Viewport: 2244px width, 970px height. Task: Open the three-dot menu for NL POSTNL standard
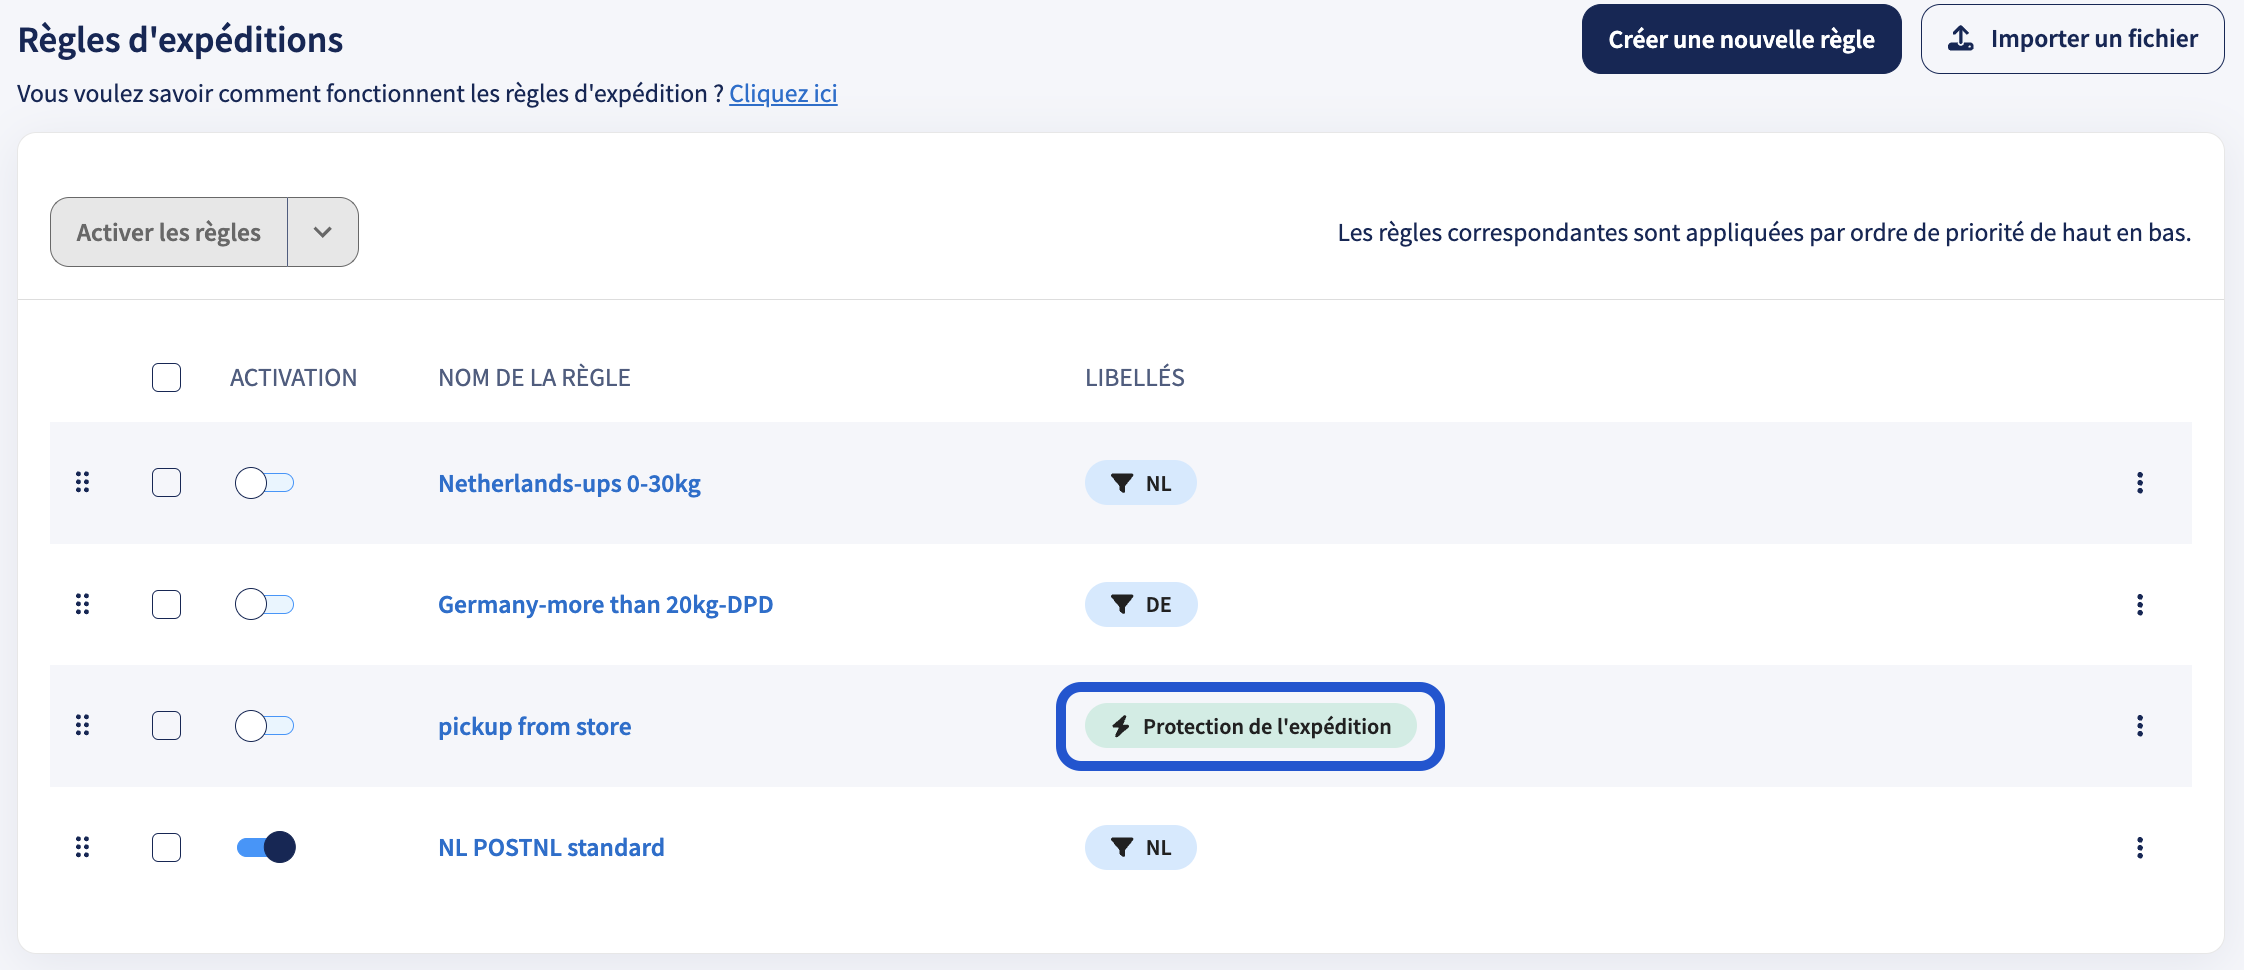[2140, 847]
